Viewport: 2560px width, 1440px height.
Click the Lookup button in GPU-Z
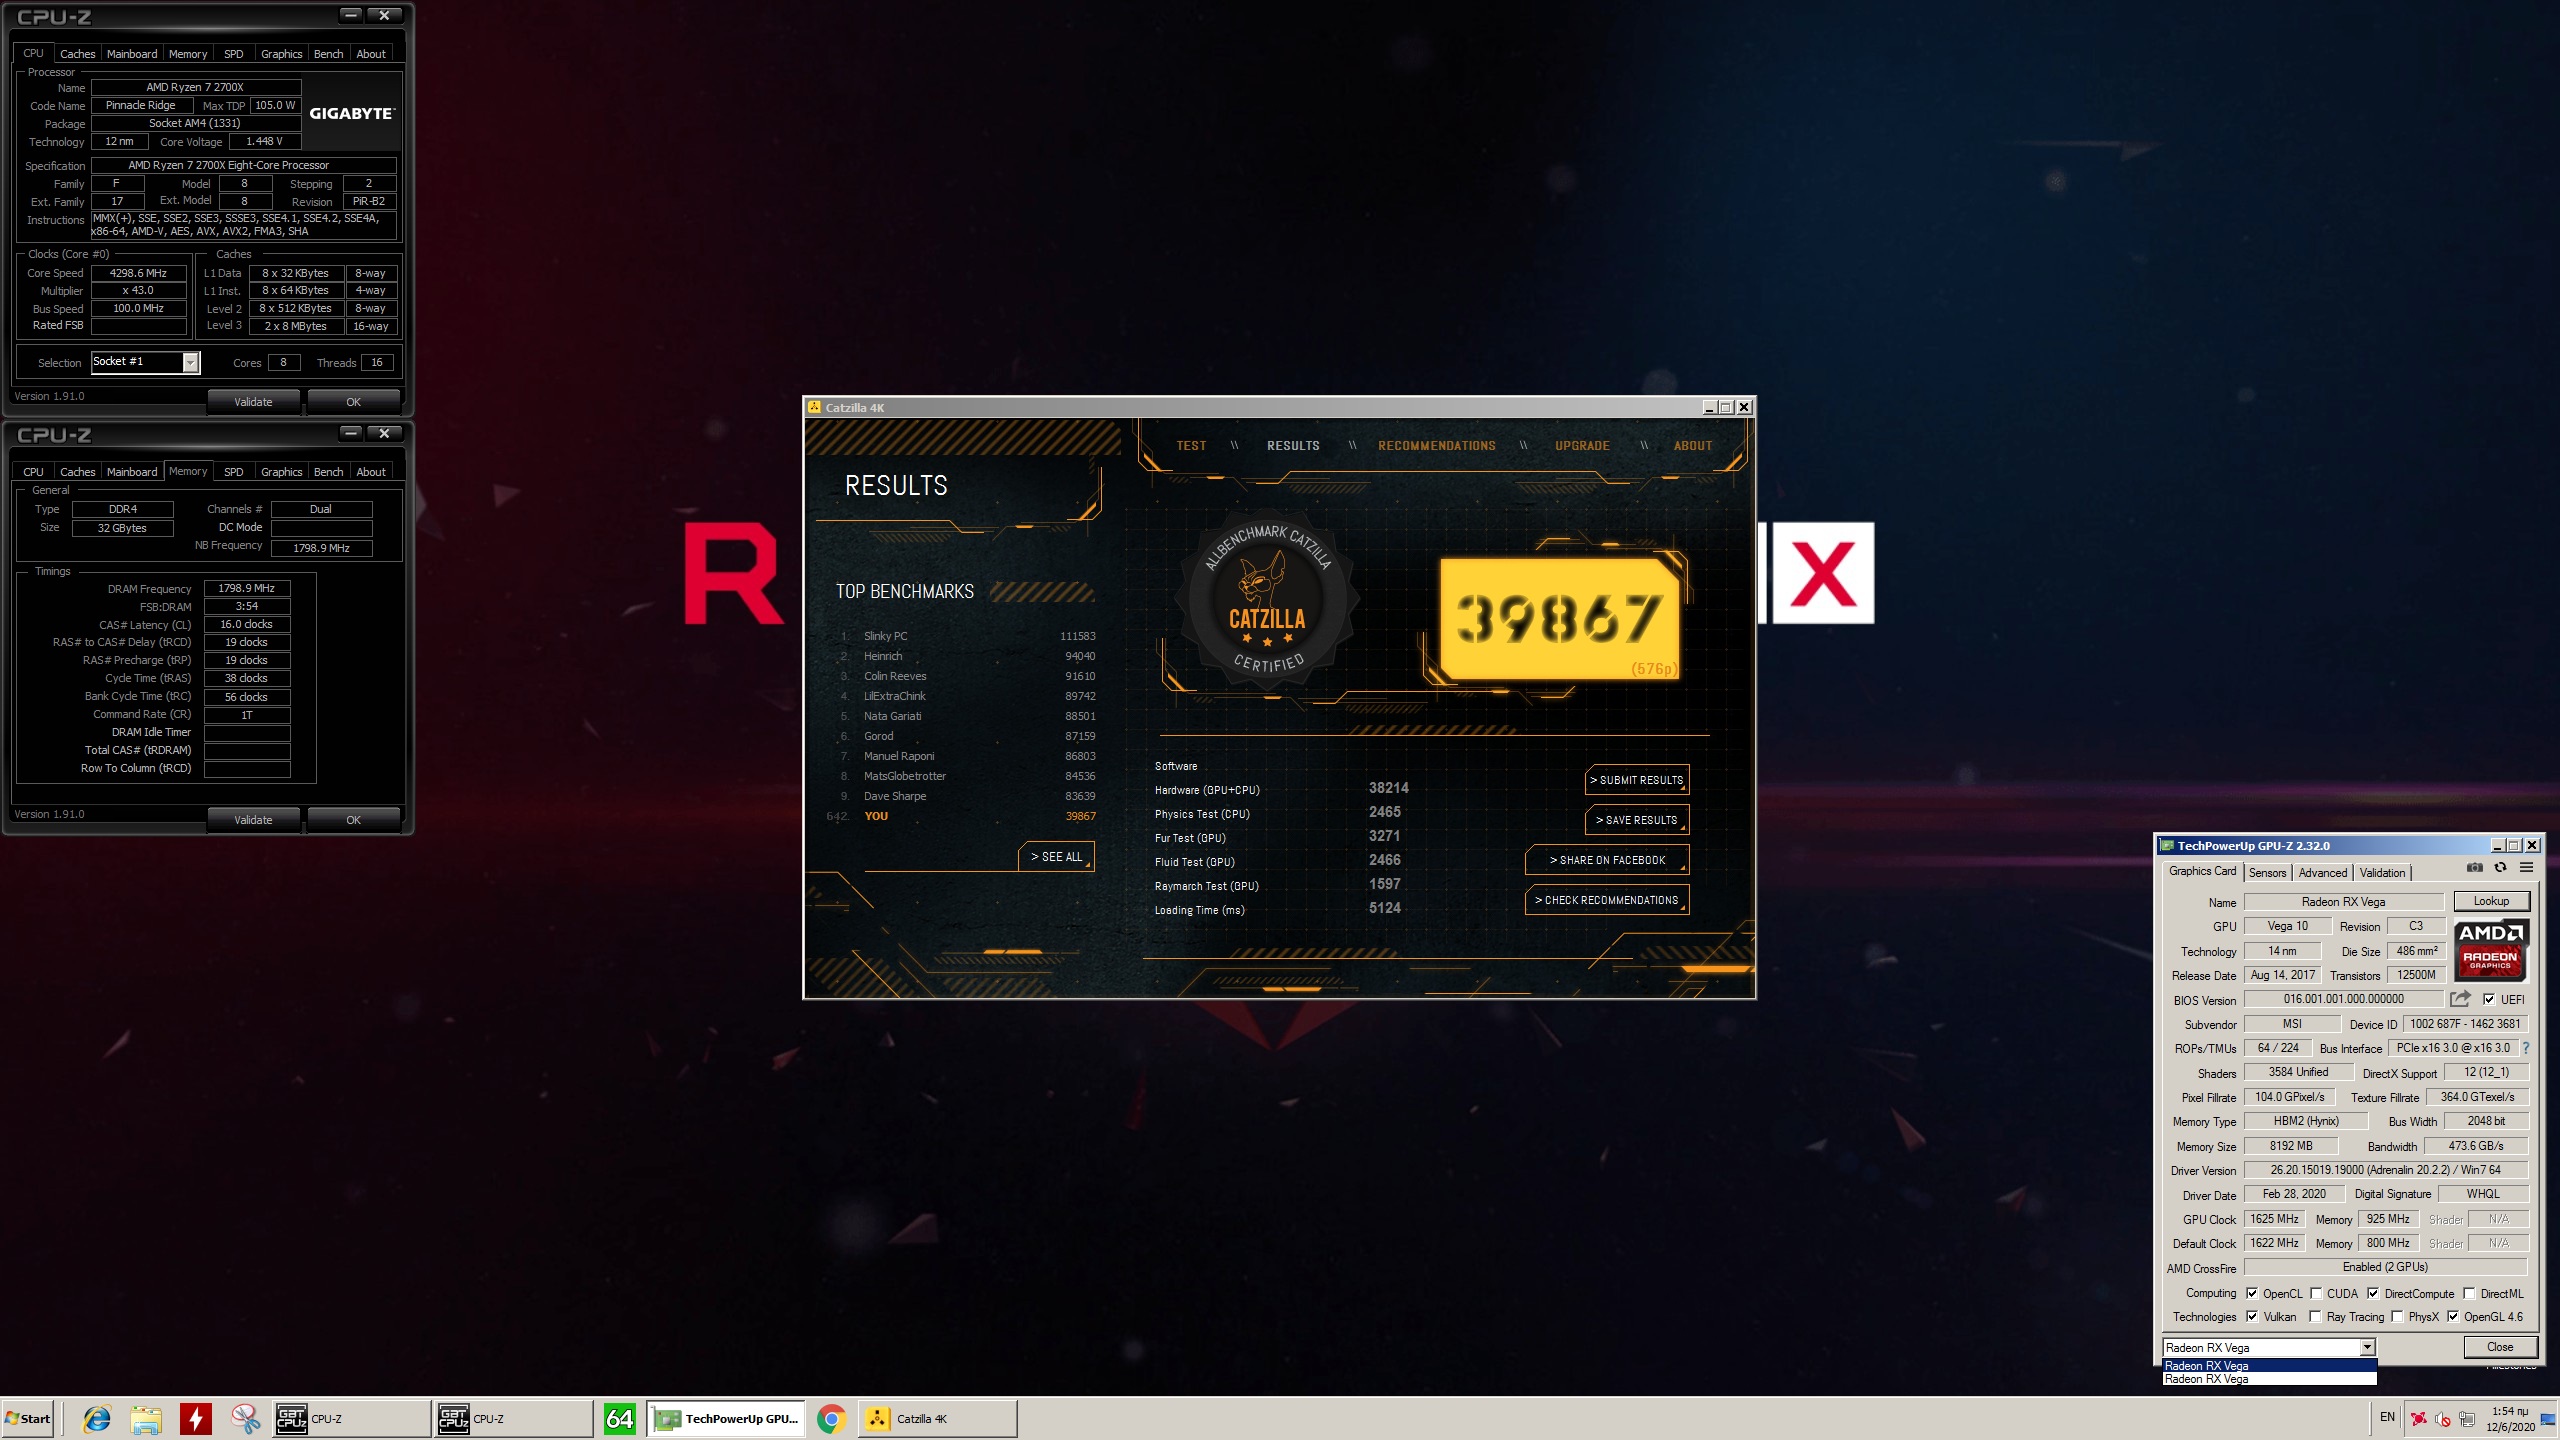coord(2491,901)
